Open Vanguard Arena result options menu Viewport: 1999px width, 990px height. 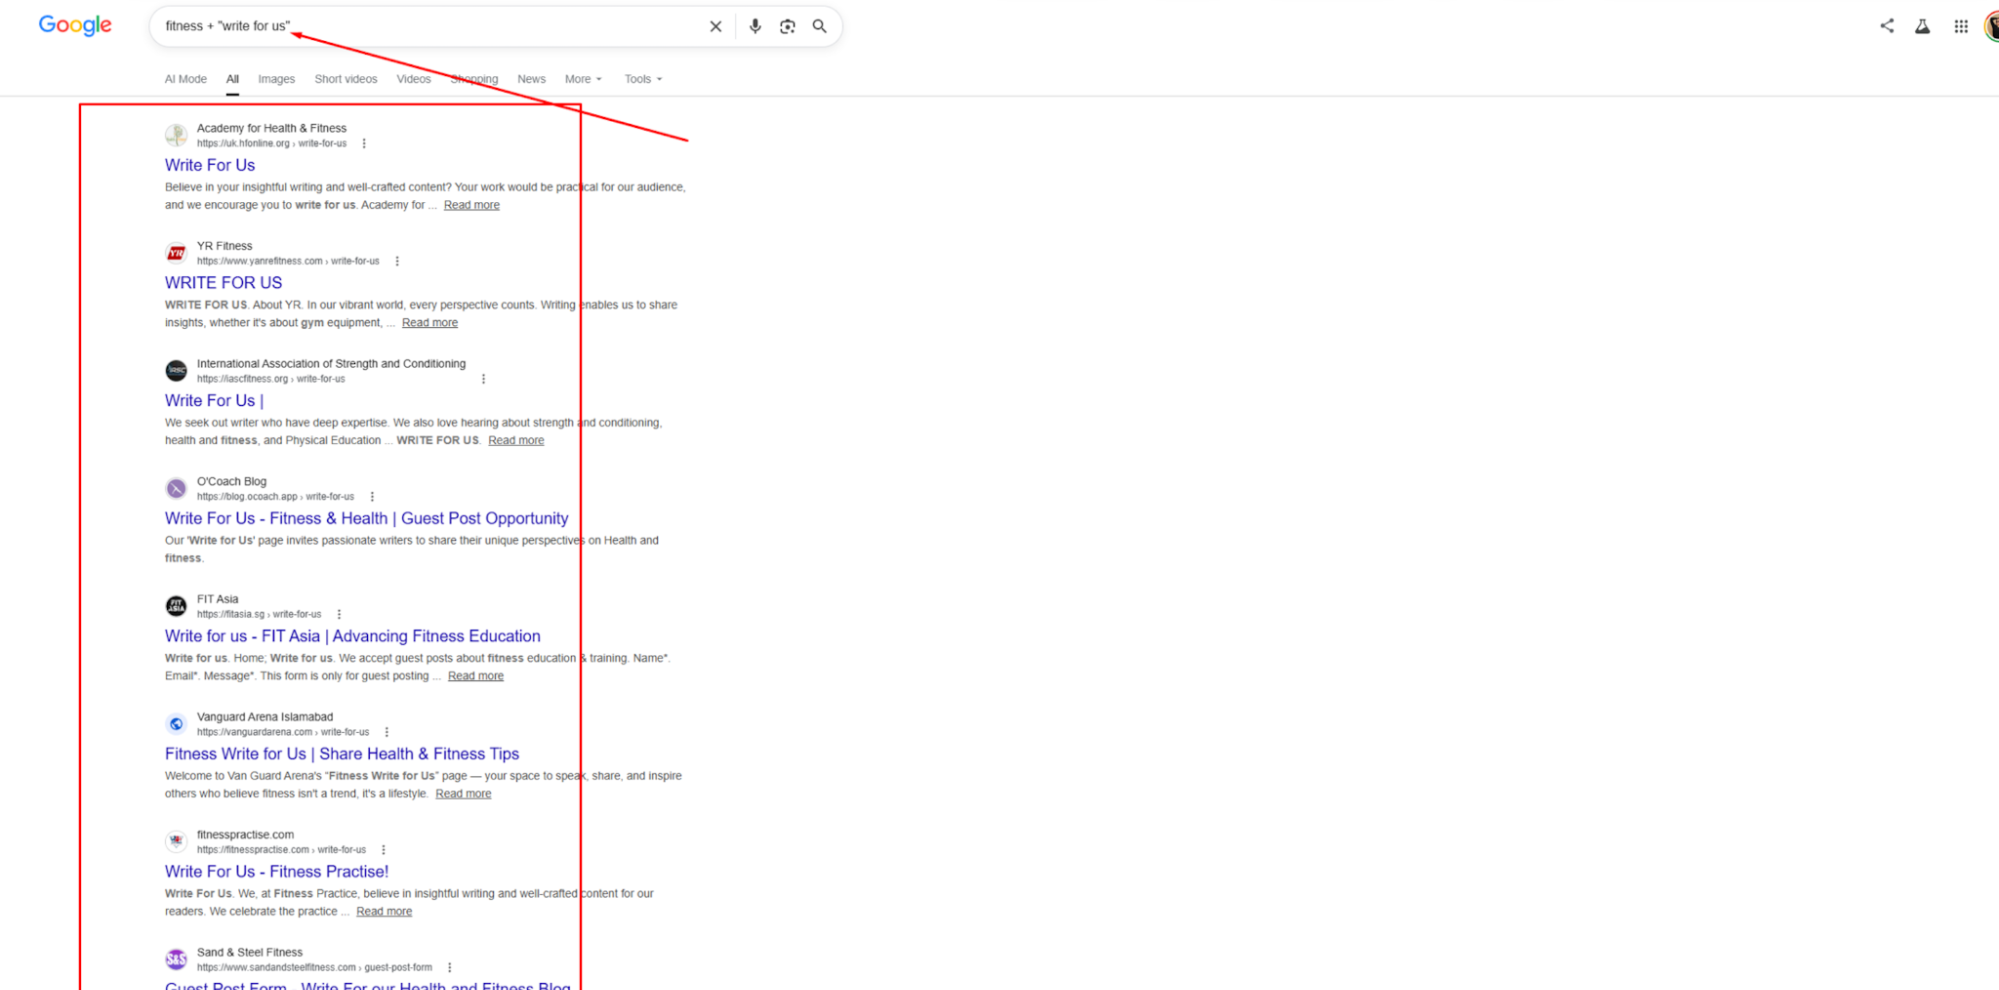386,732
